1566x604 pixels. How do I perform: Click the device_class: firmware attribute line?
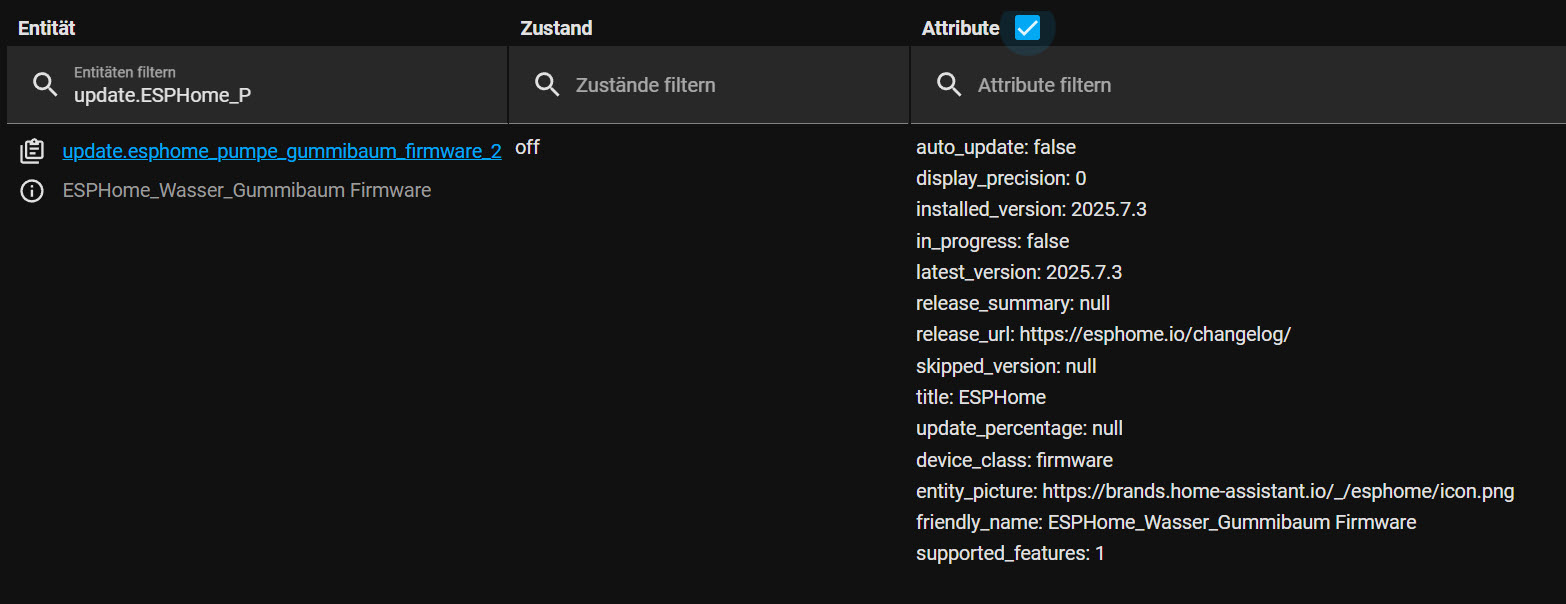(x=1014, y=460)
